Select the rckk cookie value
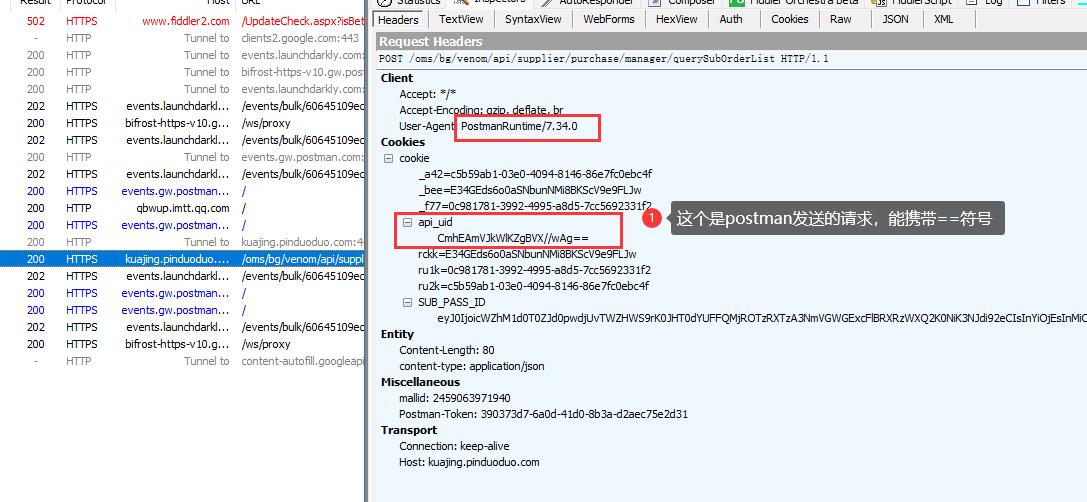Viewport: 1087px width, 502px height. pos(527,254)
